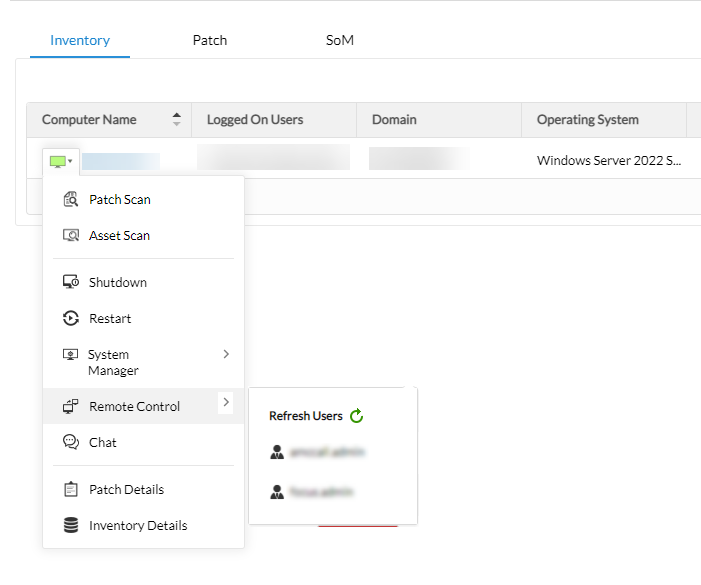Viewport: 701px width, 585px height.
Task: Sort by the Computer Name column arrows
Action: (x=177, y=119)
